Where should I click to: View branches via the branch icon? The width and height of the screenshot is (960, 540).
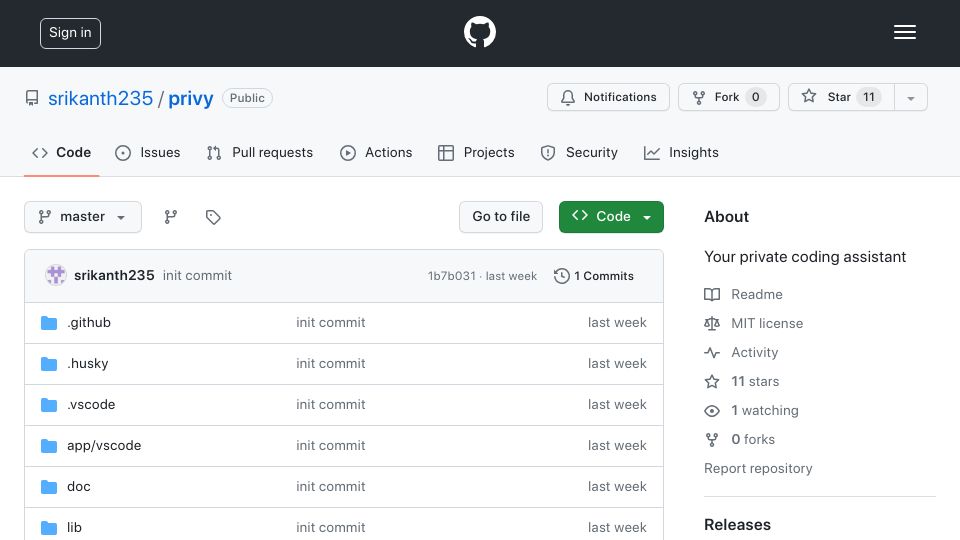click(171, 217)
